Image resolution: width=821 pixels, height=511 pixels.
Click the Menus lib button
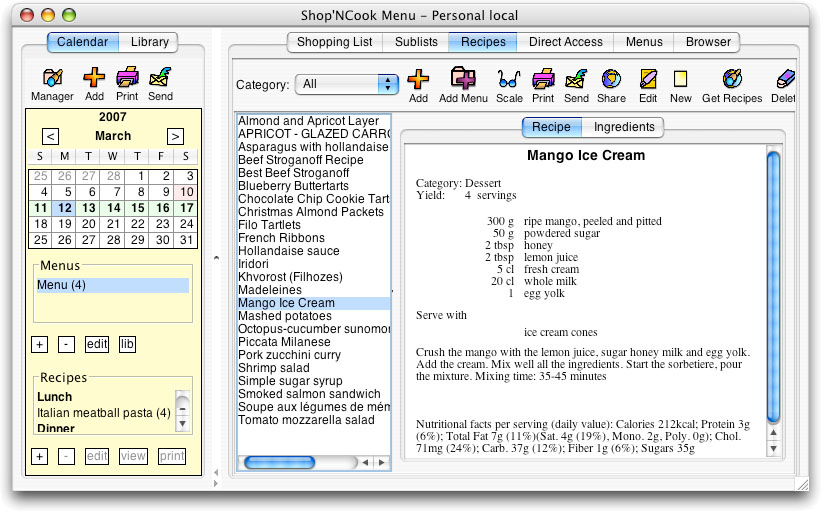(x=127, y=345)
